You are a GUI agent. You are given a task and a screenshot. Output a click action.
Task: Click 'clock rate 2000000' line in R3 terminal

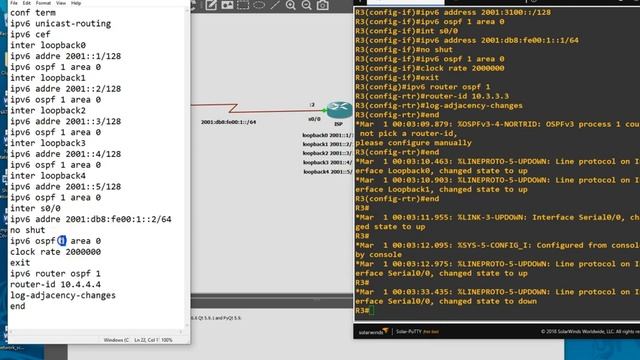click(429, 68)
